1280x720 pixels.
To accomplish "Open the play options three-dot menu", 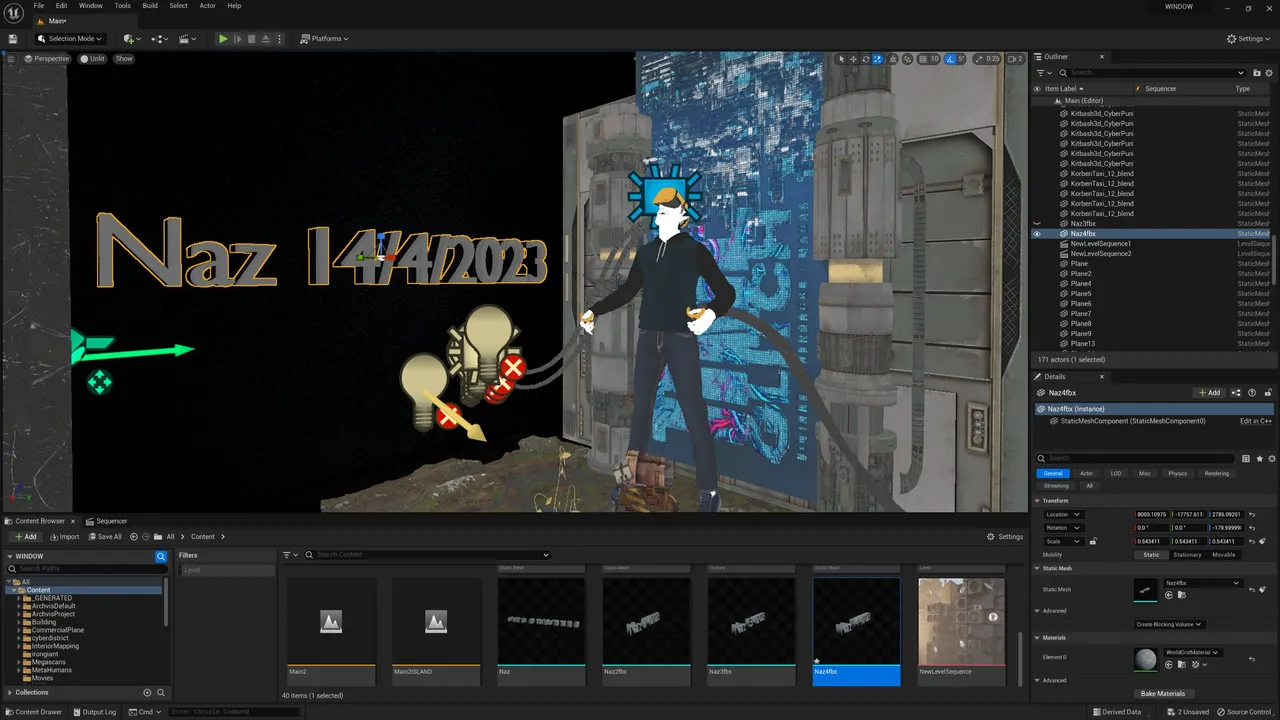I will click(278, 39).
